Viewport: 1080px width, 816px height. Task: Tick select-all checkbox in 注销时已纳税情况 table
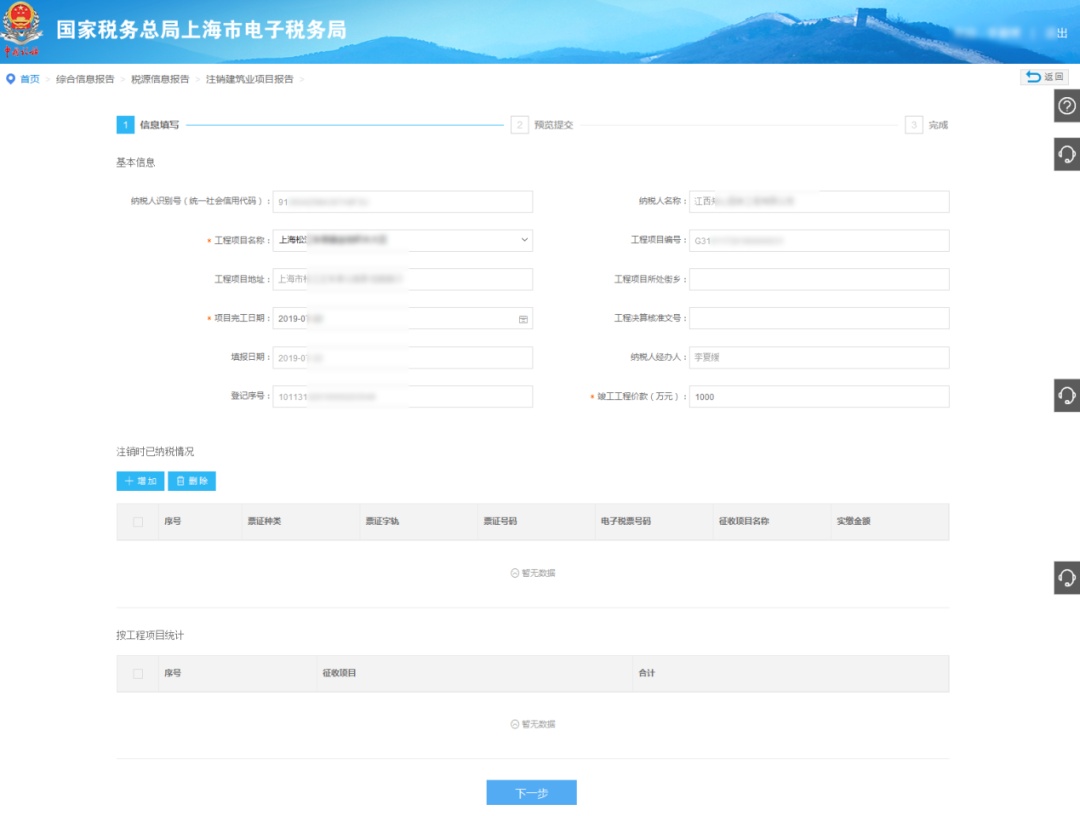pyautogui.click(x=138, y=522)
